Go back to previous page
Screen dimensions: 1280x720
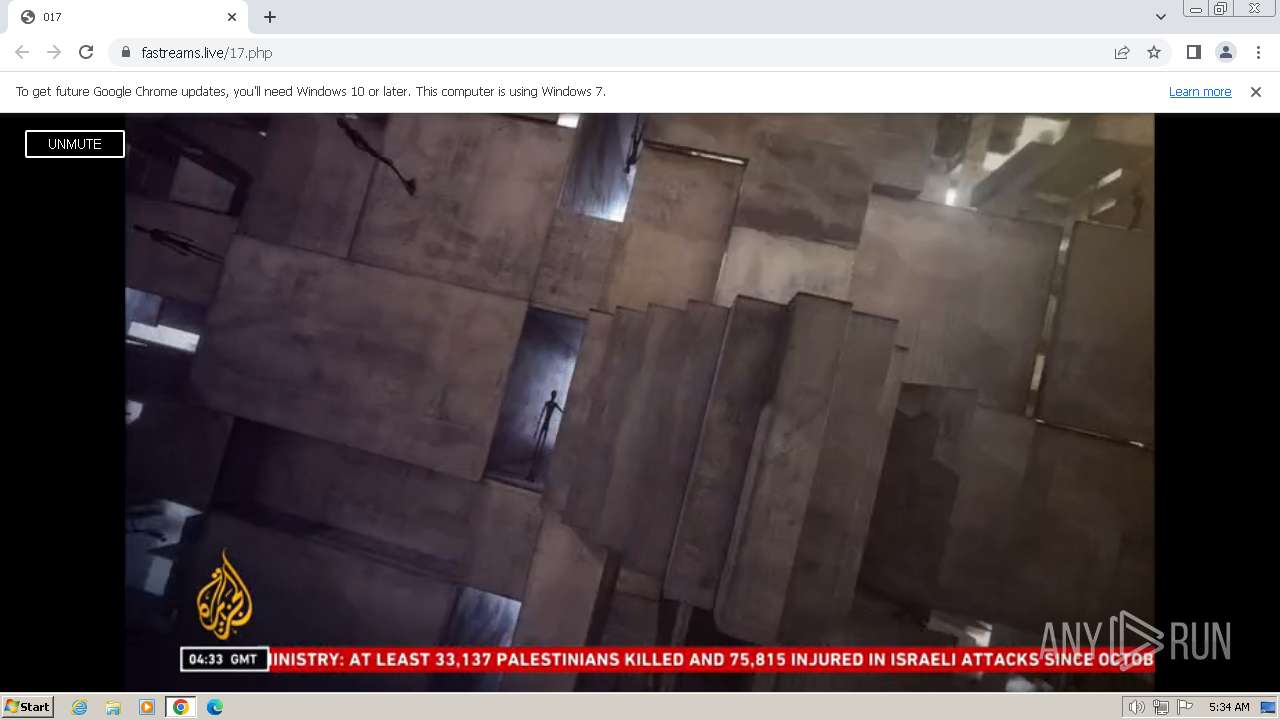pos(22,52)
